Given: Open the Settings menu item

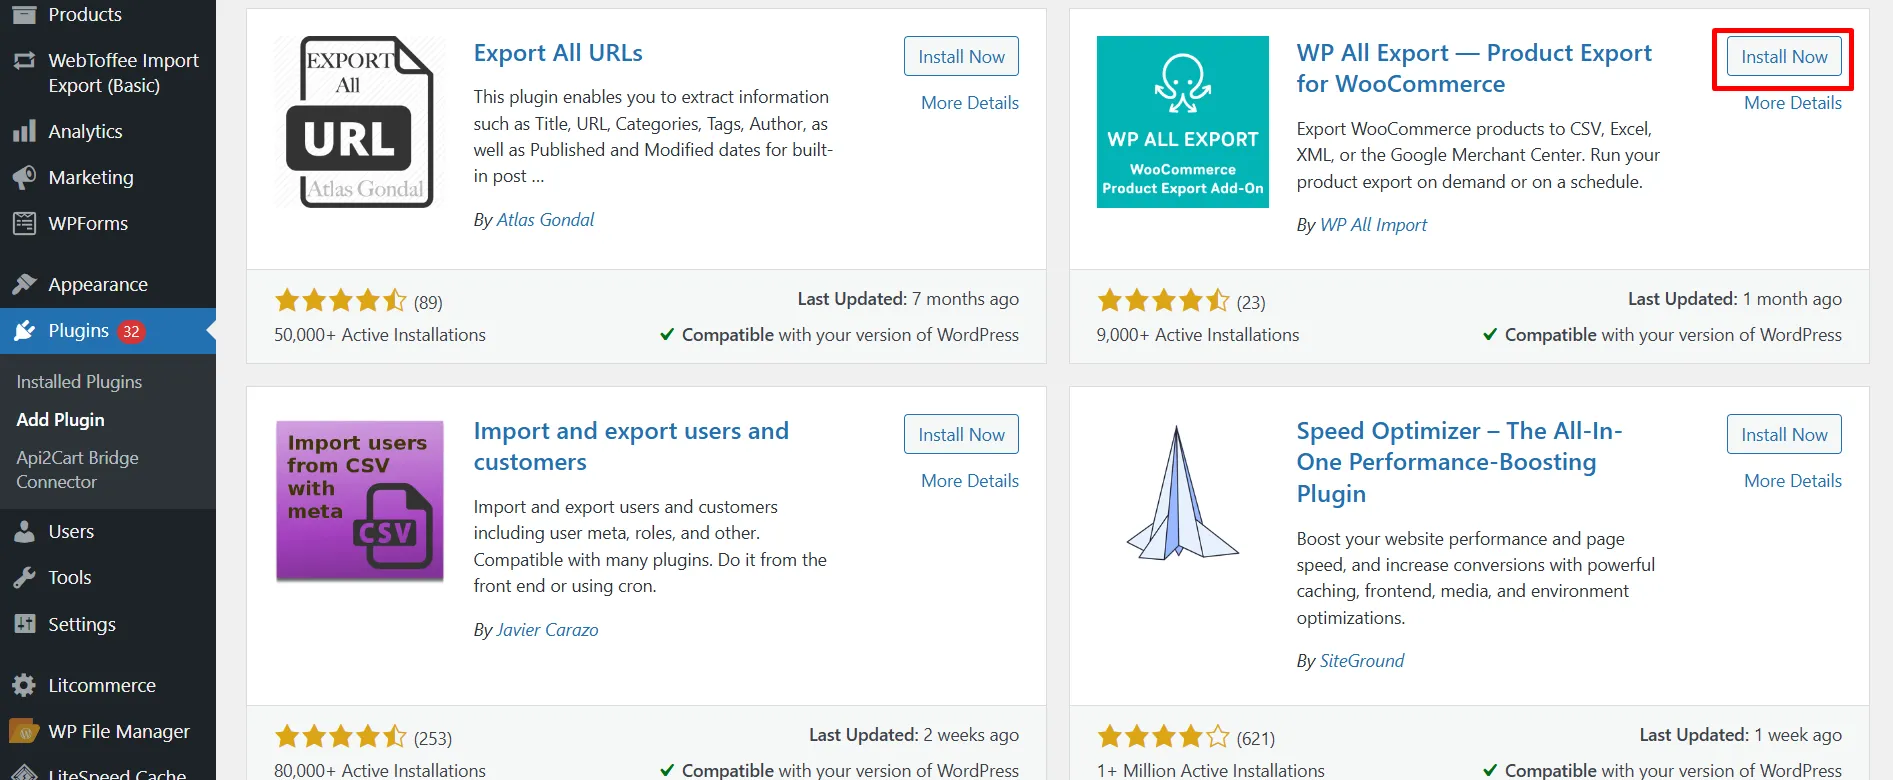Looking at the screenshot, I should click(x=82, y=625).
